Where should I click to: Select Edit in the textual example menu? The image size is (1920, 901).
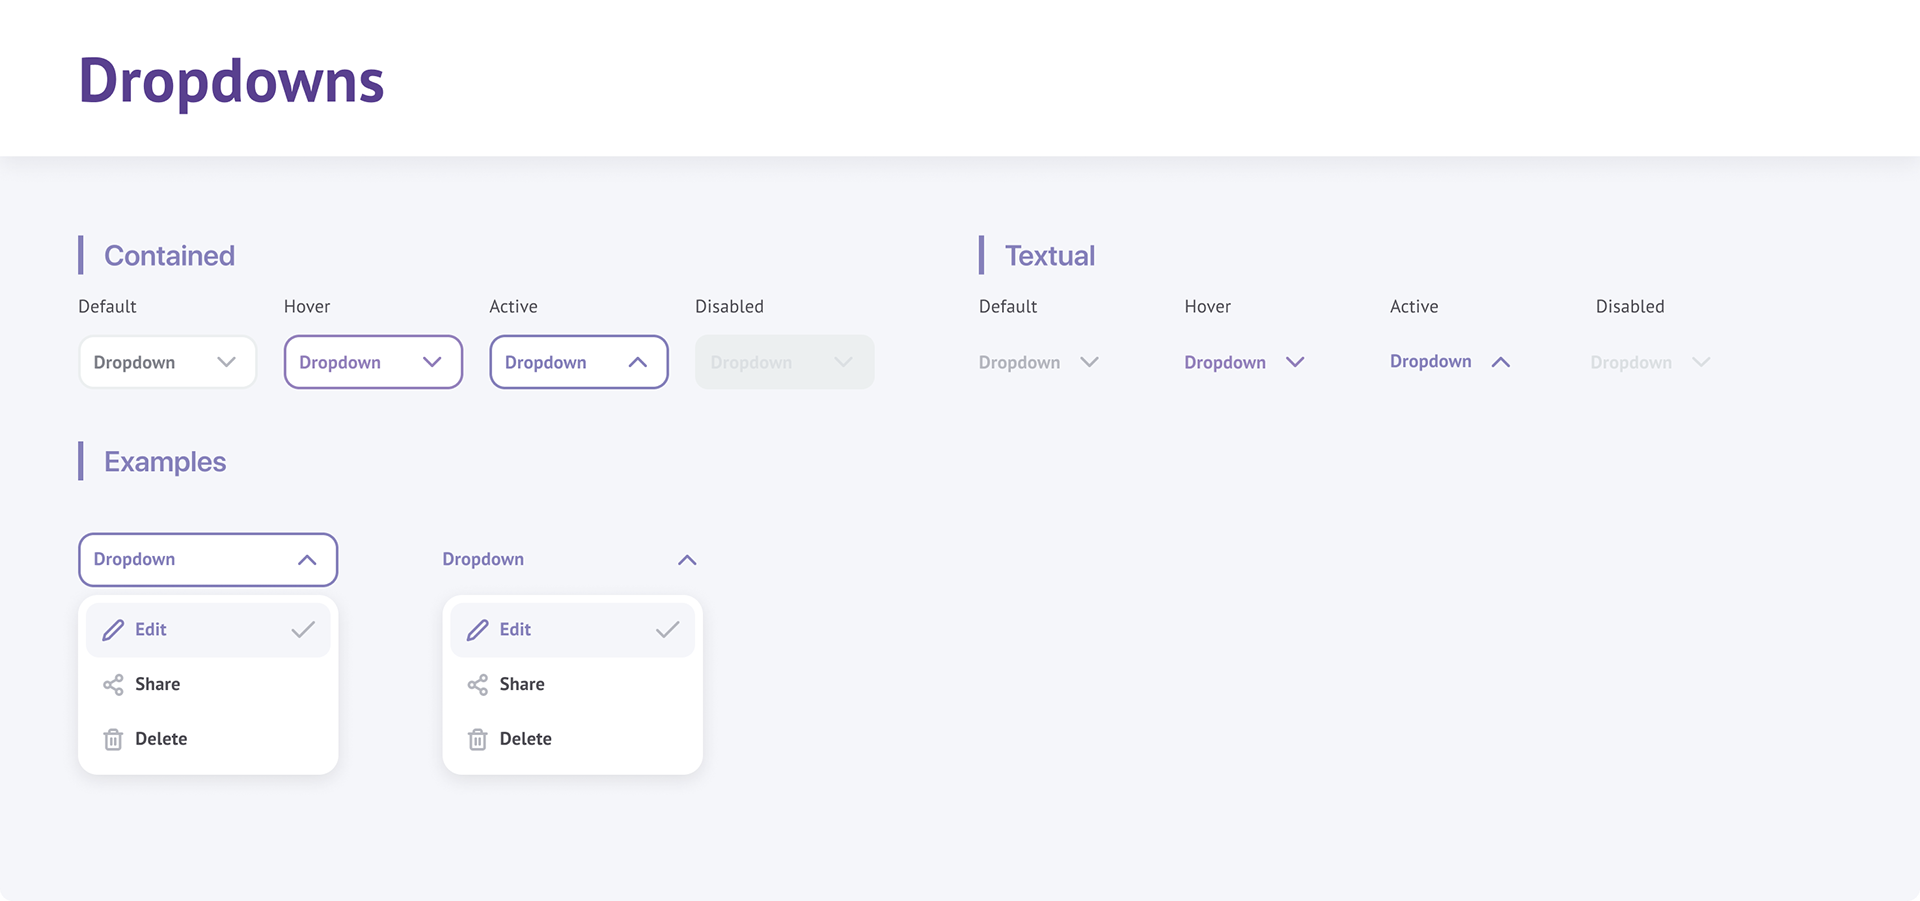coord(573,630)
